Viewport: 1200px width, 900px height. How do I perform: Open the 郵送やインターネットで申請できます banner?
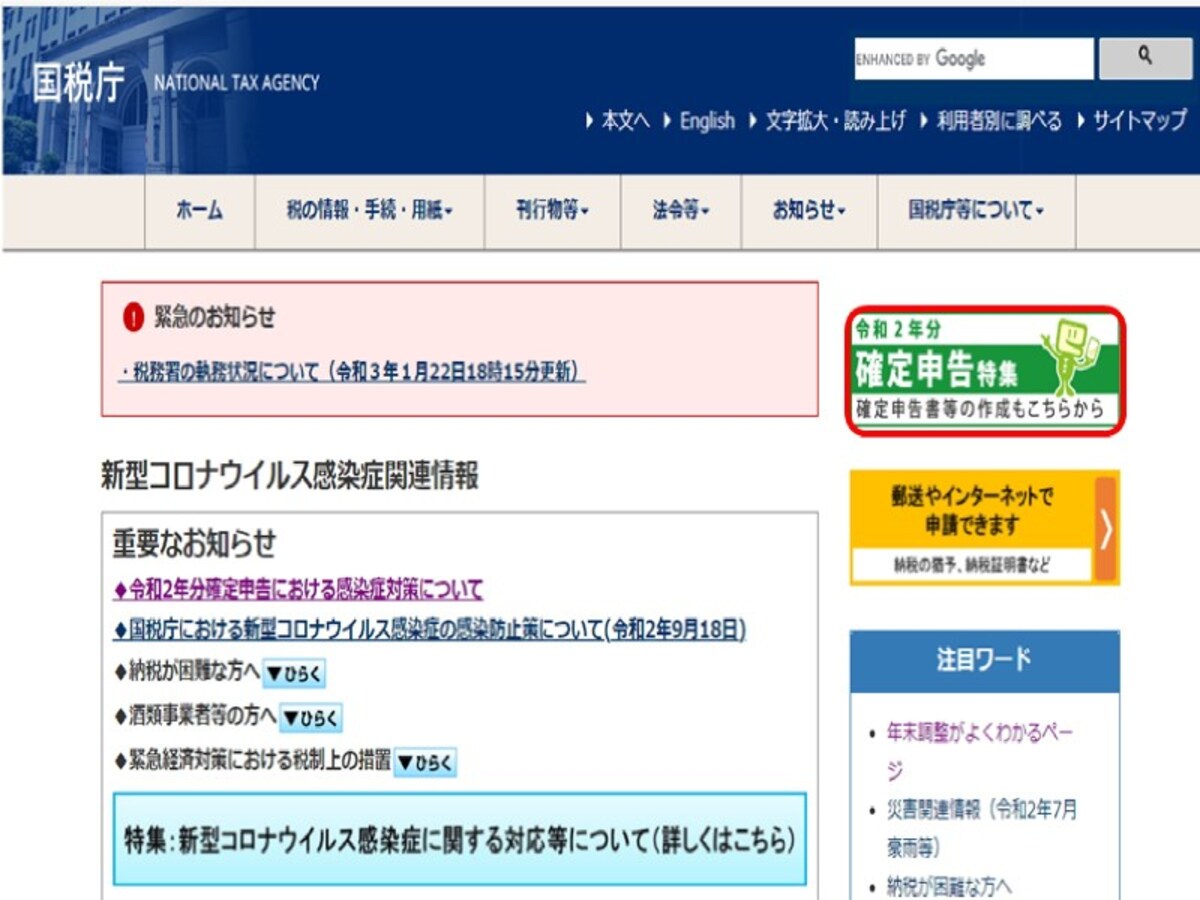[984, 528]
